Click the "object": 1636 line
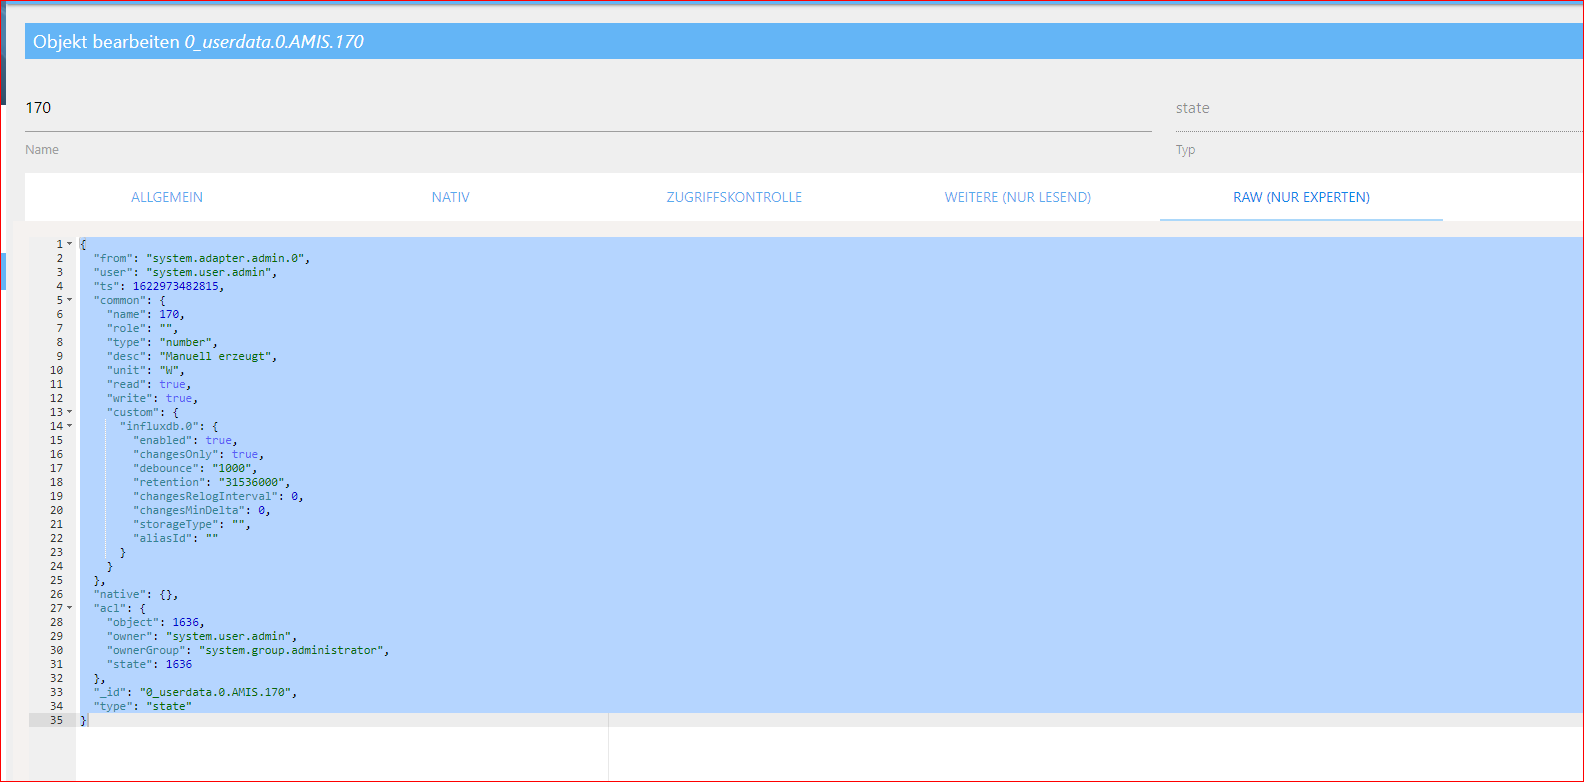1584x782 pixels. point(156,622)
